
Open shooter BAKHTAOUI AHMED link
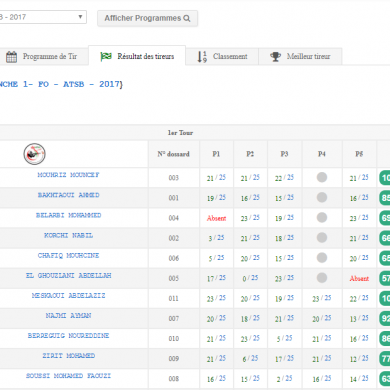click(68, 195)
